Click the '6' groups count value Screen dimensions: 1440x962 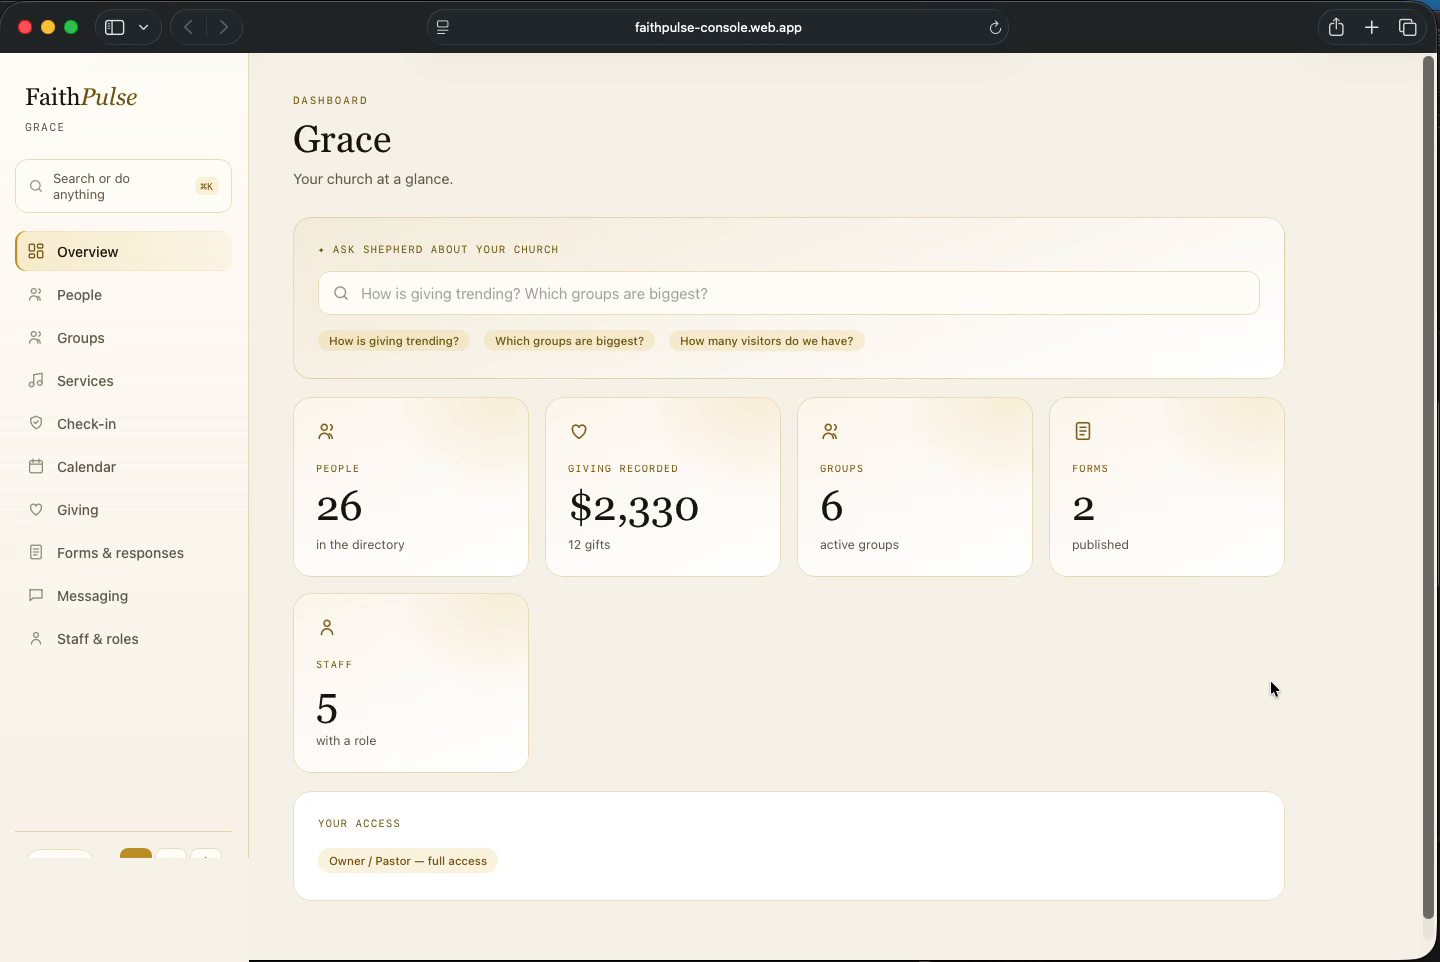click(832, 507)
